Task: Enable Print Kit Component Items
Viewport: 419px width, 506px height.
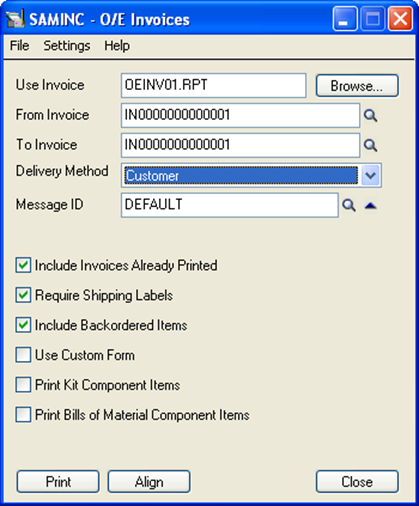Action: click(23, 385)
